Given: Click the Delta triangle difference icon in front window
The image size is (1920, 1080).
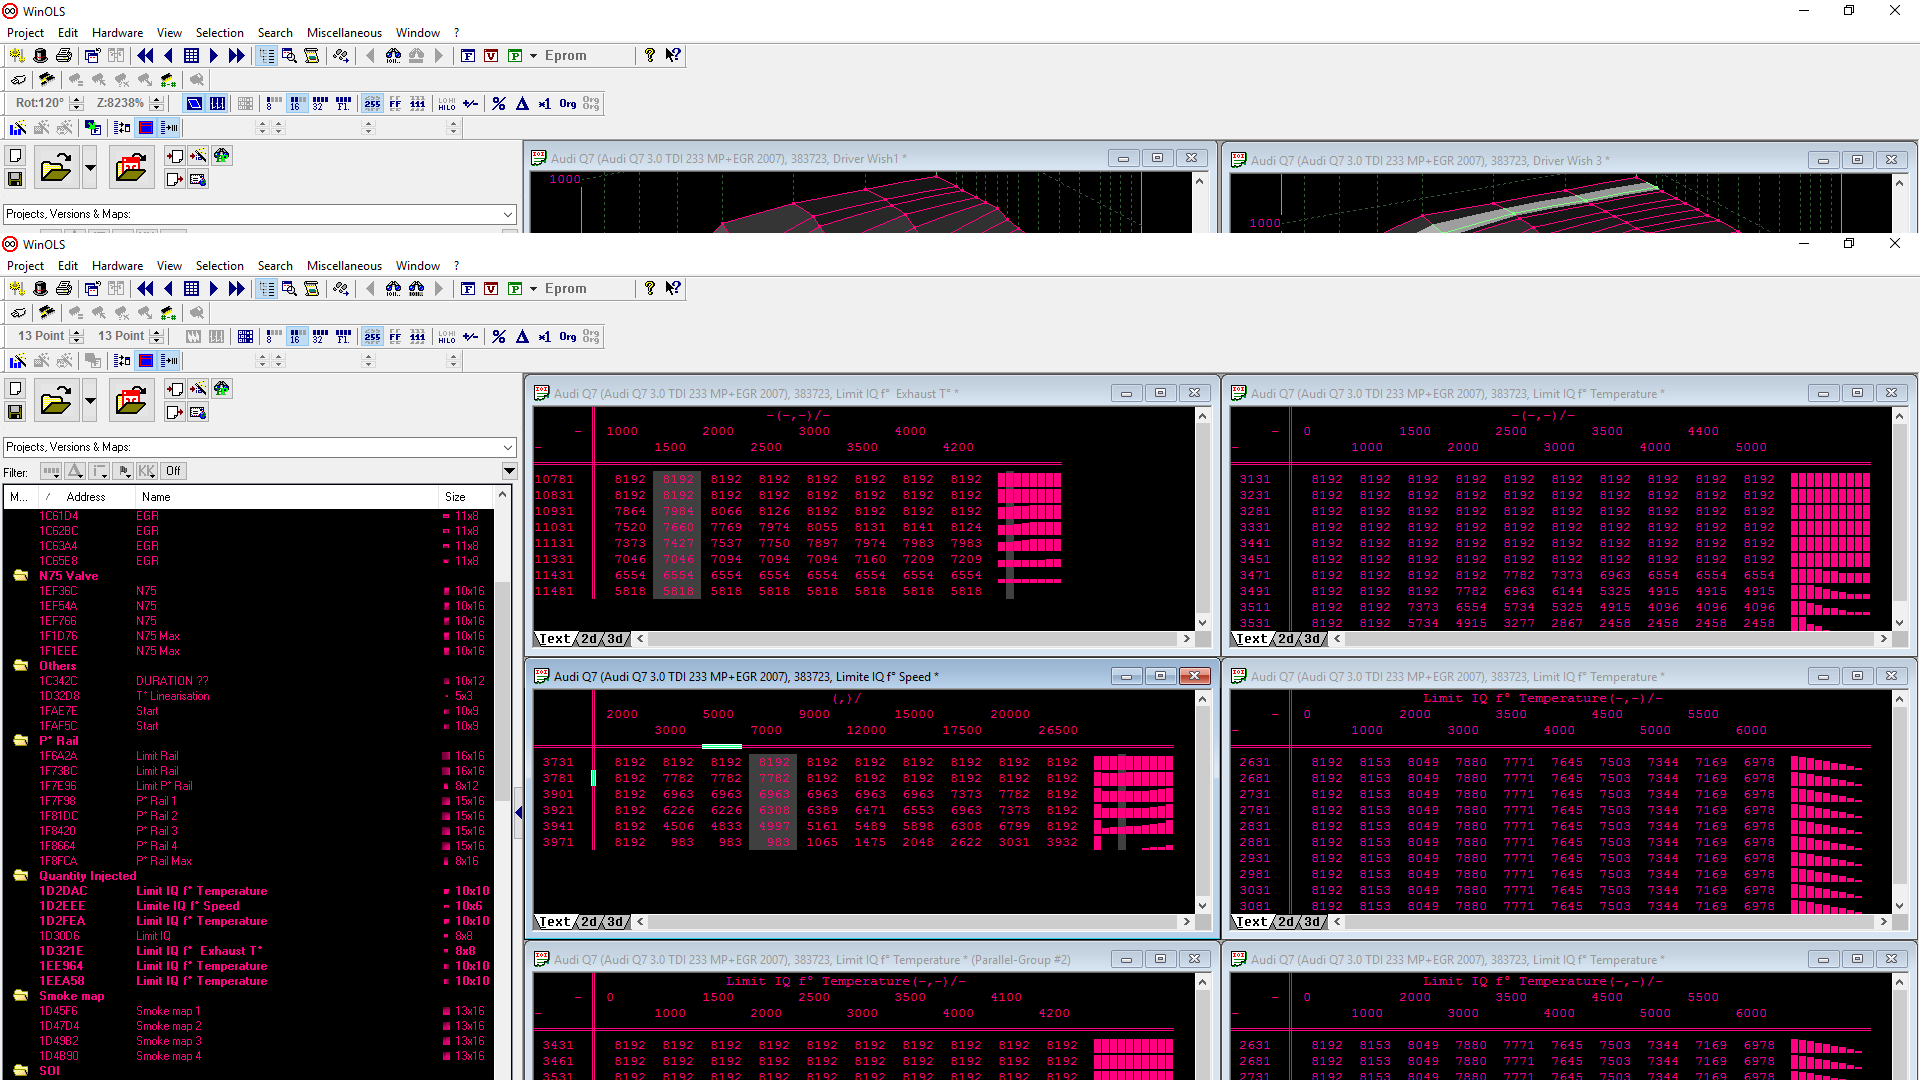Looking at the screenshot, I should pyautogui.click(x=522, y=337).
